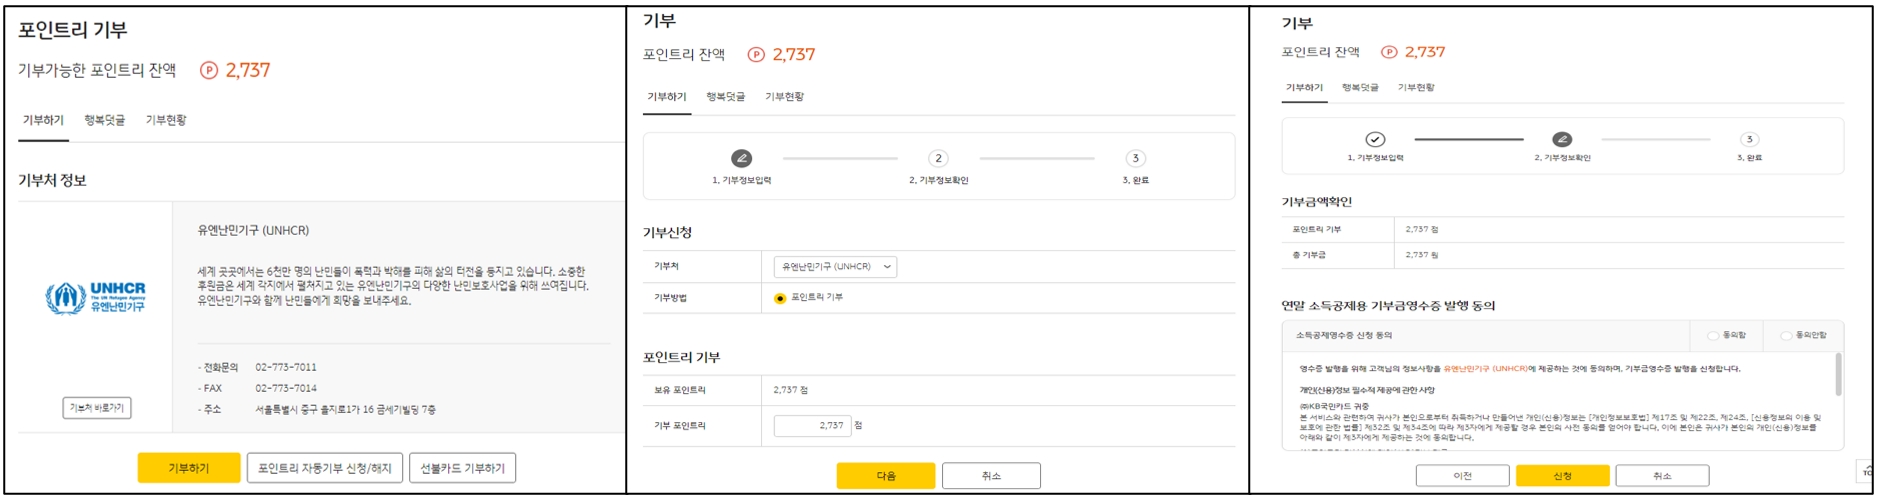1881x503 pixels.
Task: Click the pencil icon for step 2 기부정보확인
Action: pos(1561,140)
